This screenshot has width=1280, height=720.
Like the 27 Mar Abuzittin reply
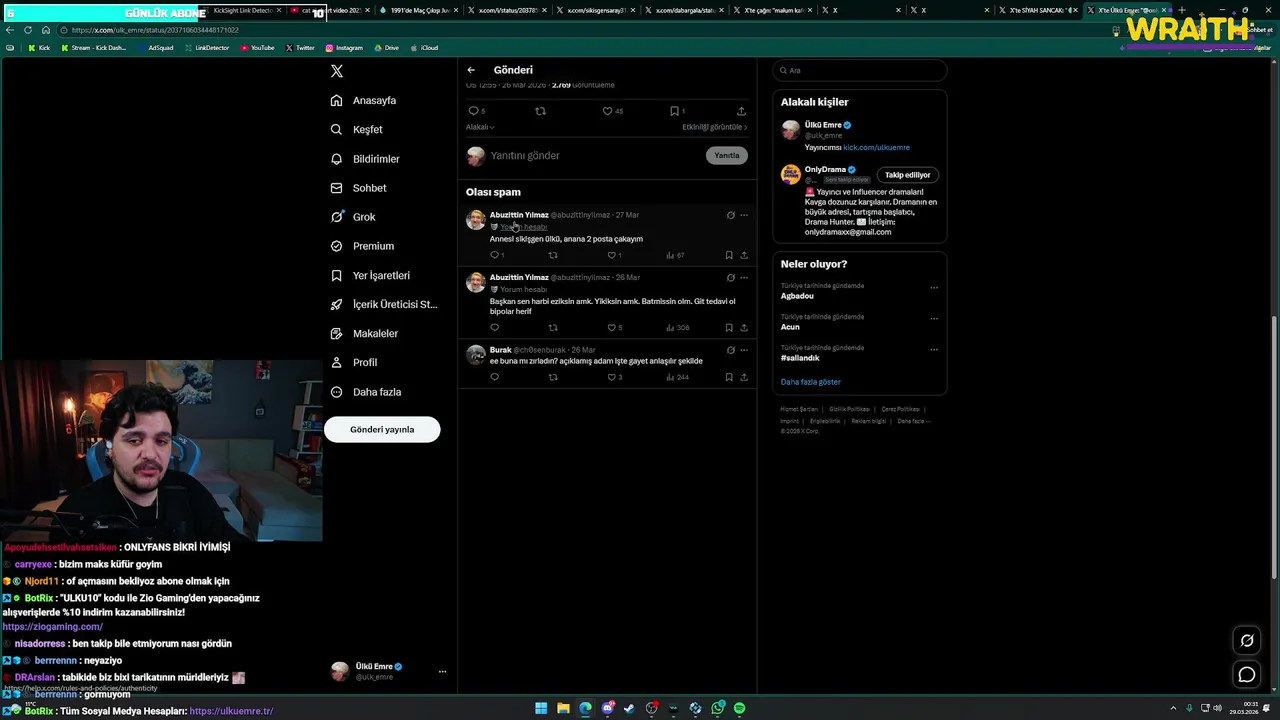point(614,255)
